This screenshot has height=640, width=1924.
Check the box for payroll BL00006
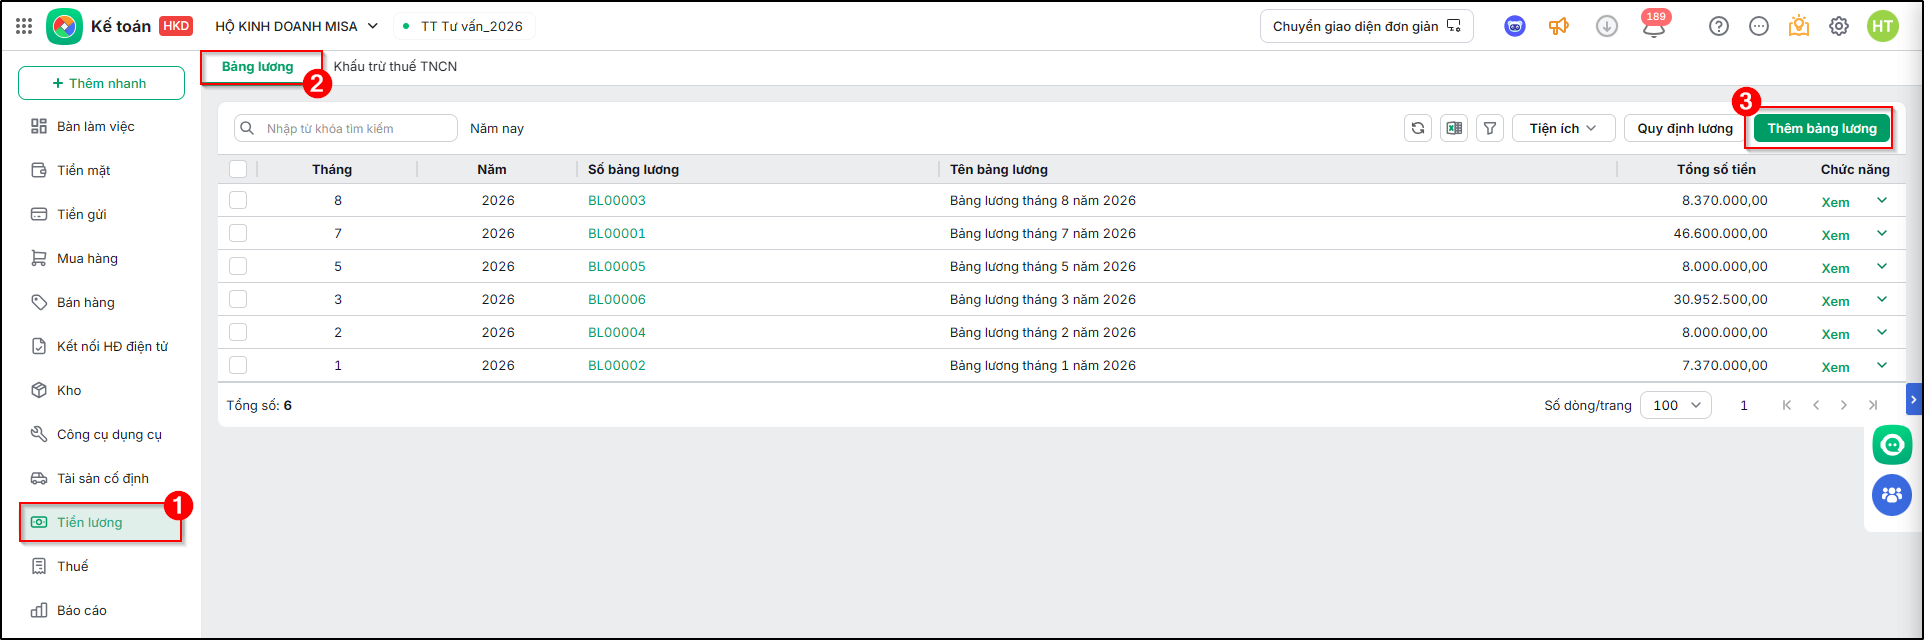[x=238, y=299]
